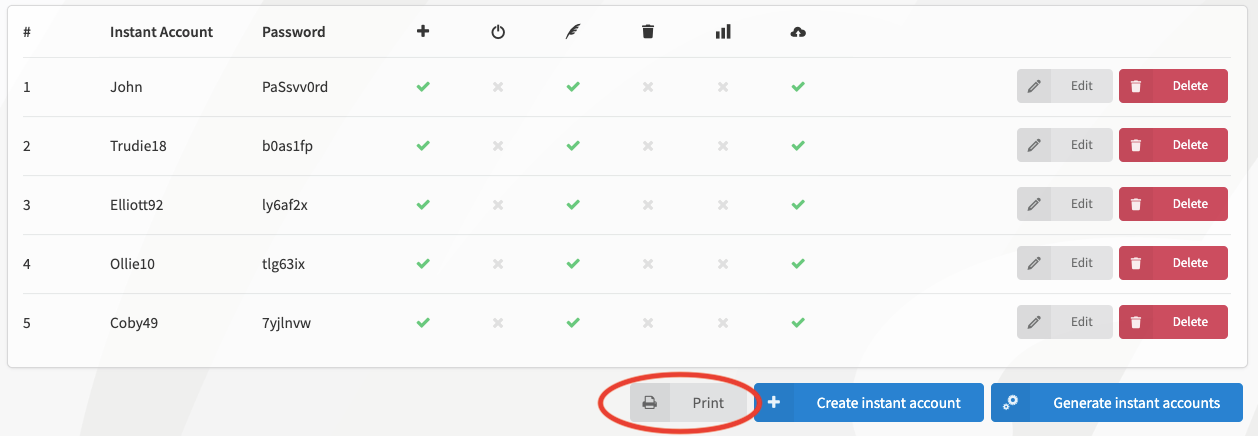Edit the Trudie18 account
This screenshot has width=1258, height=436.
pyautogui.click(x=1065, y=145)
